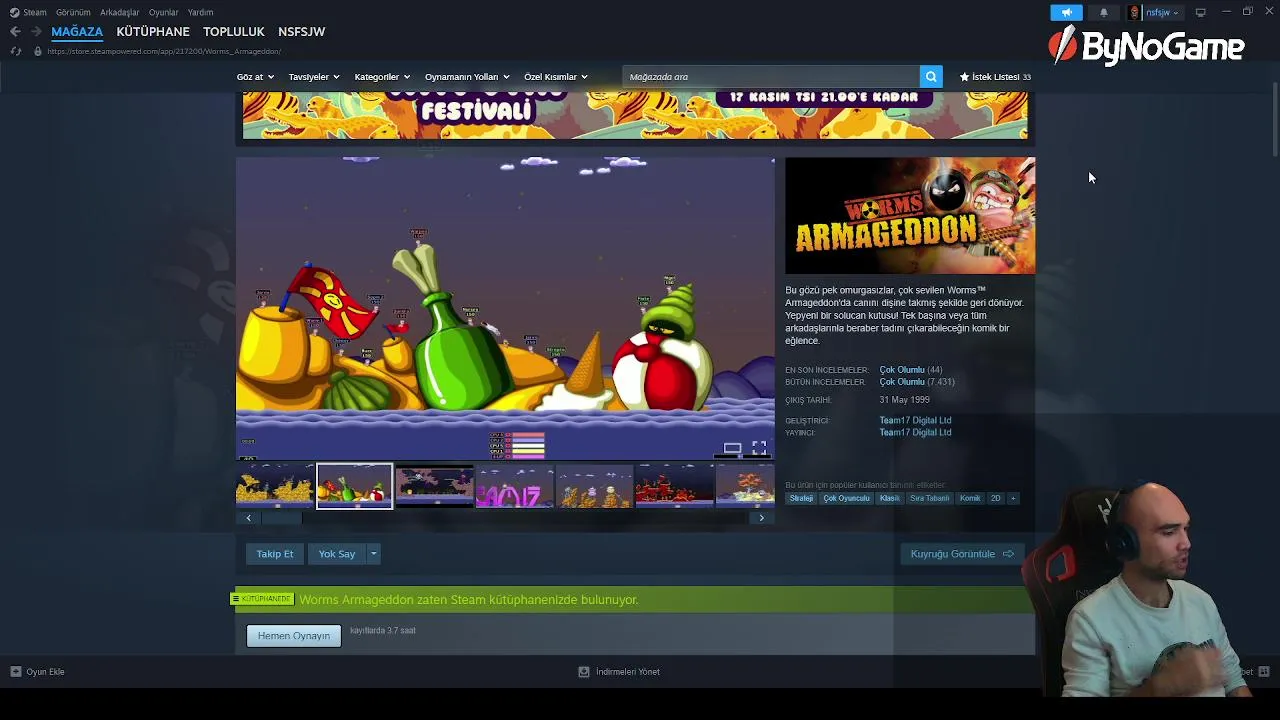Open screenshot in fullscreen mode icon
Viewport: 1280px width, 720px height.
(759, 448)
